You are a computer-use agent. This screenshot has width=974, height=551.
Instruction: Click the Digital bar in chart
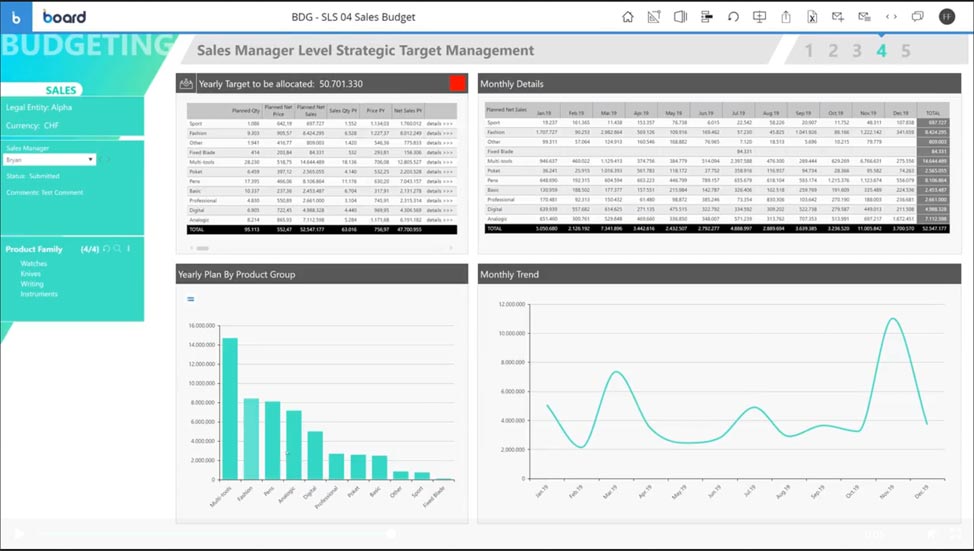click(315, 455)
